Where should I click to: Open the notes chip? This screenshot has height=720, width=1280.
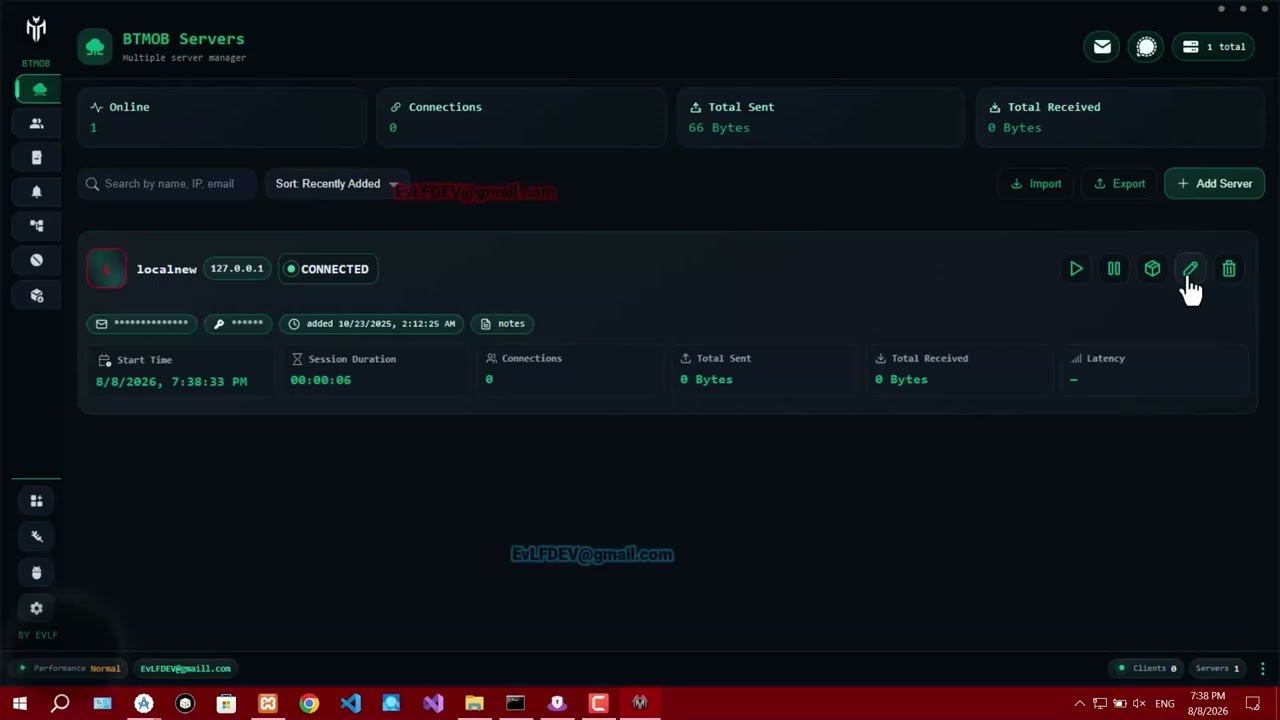point(502,324)
